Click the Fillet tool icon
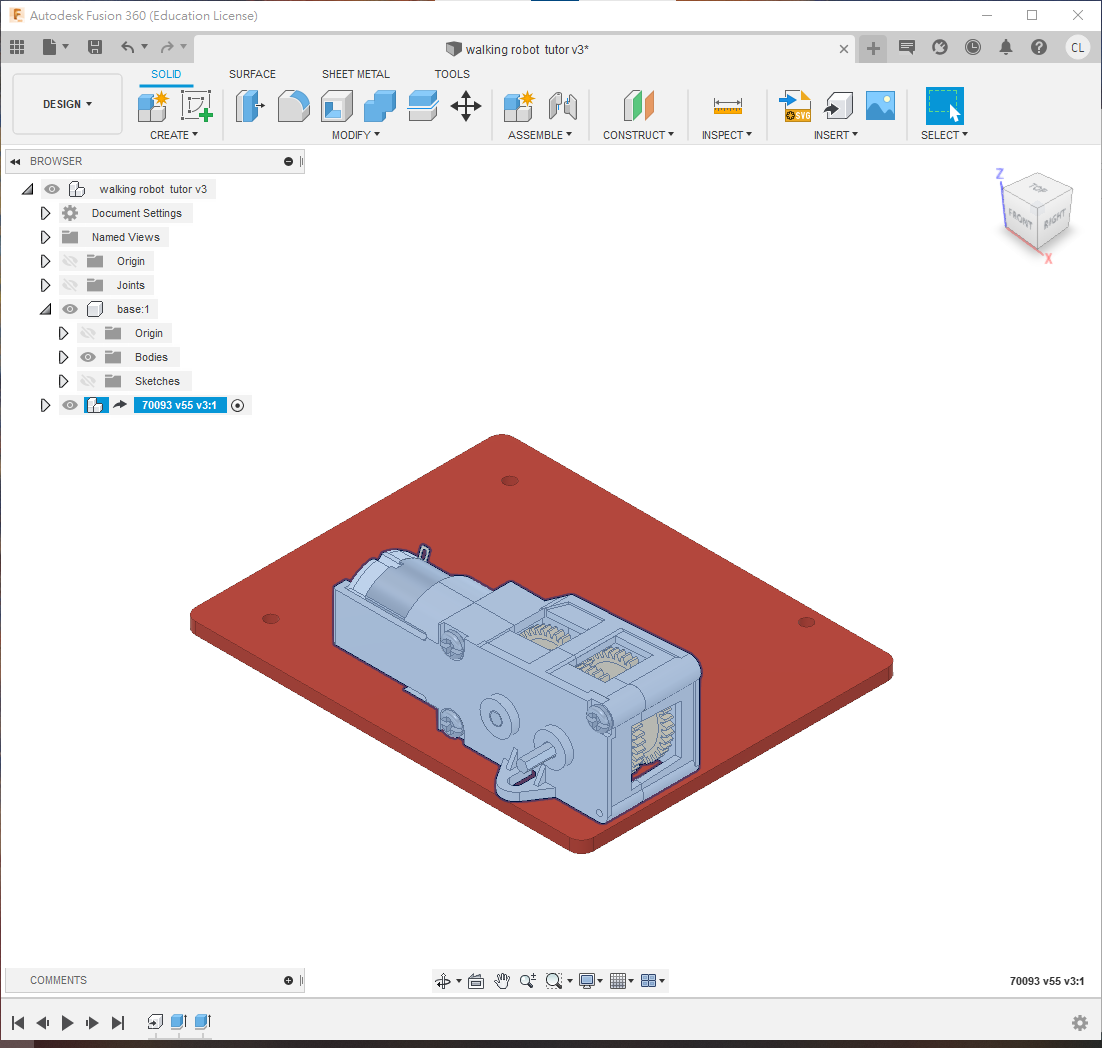This screenshot has width=1102, height=1048. coord(293,105)
